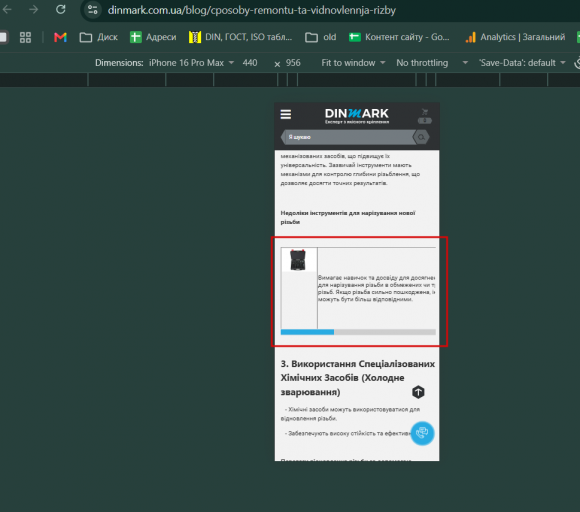Open the blue chat support bubble
The width and height of the screenshot is (580, 512).
coord(422,433)
